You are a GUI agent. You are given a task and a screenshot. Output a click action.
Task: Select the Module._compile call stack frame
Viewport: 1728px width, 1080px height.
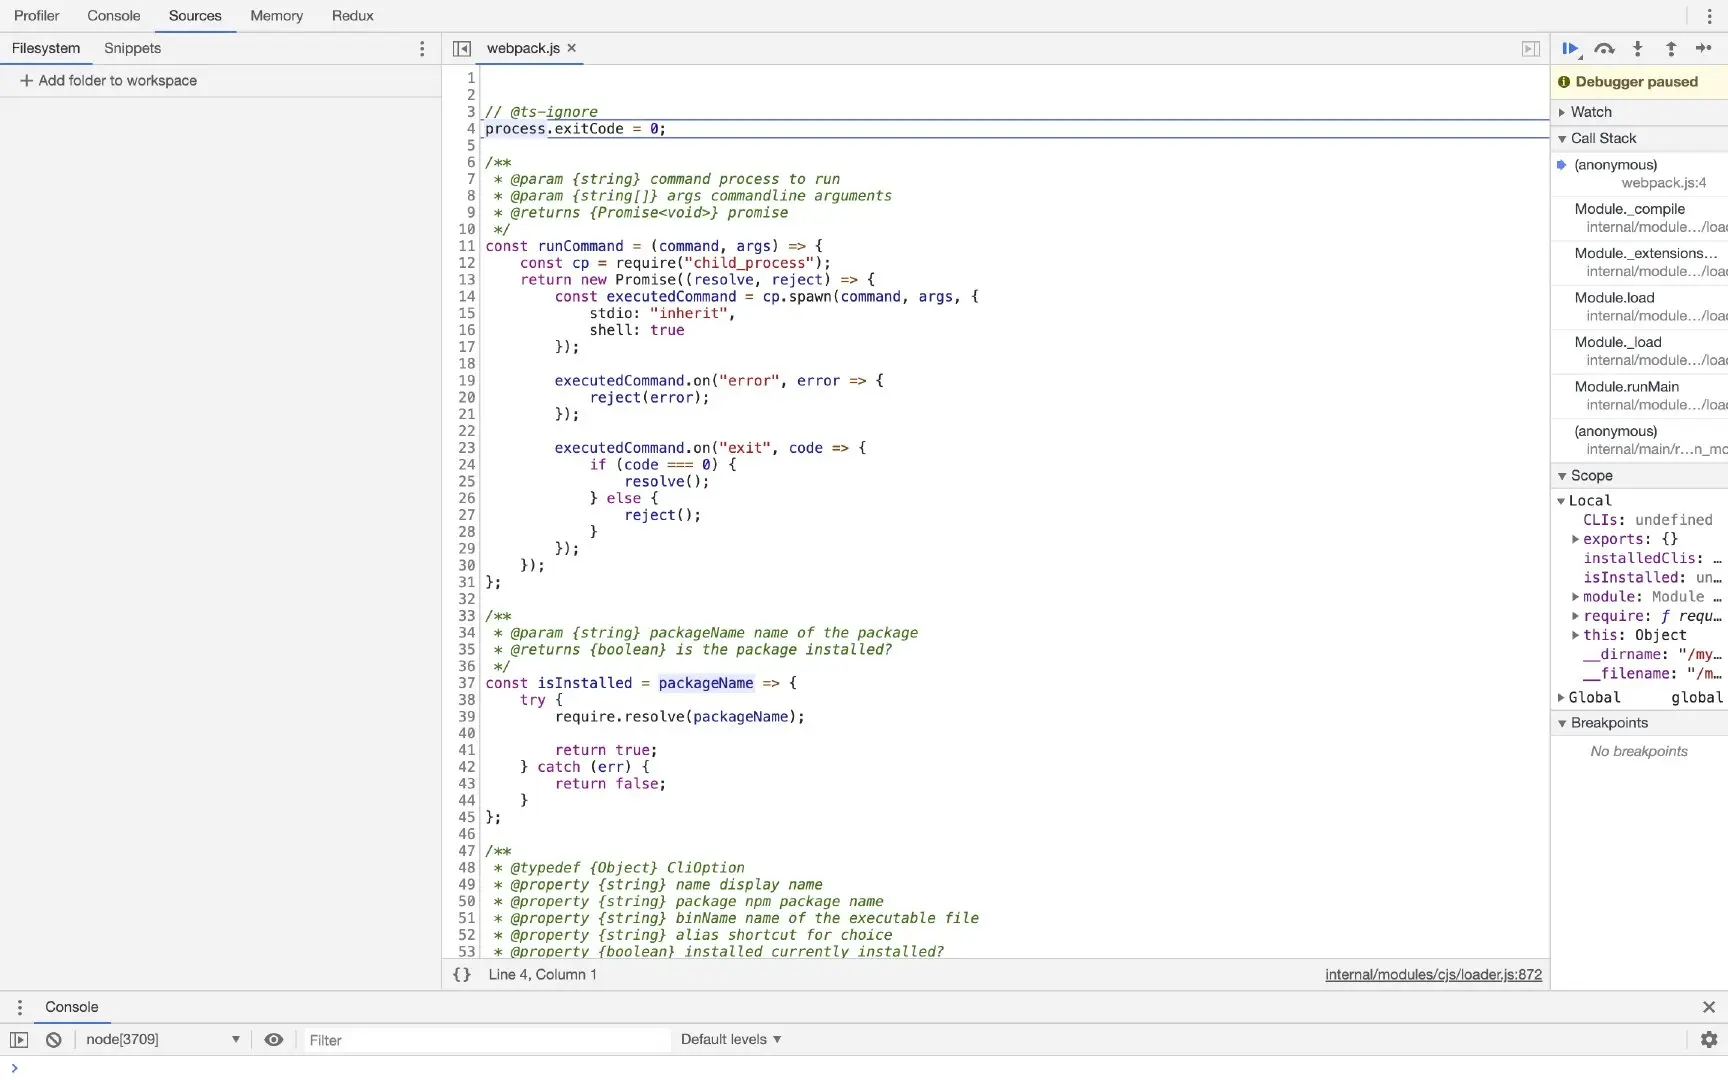(1640, 218)
